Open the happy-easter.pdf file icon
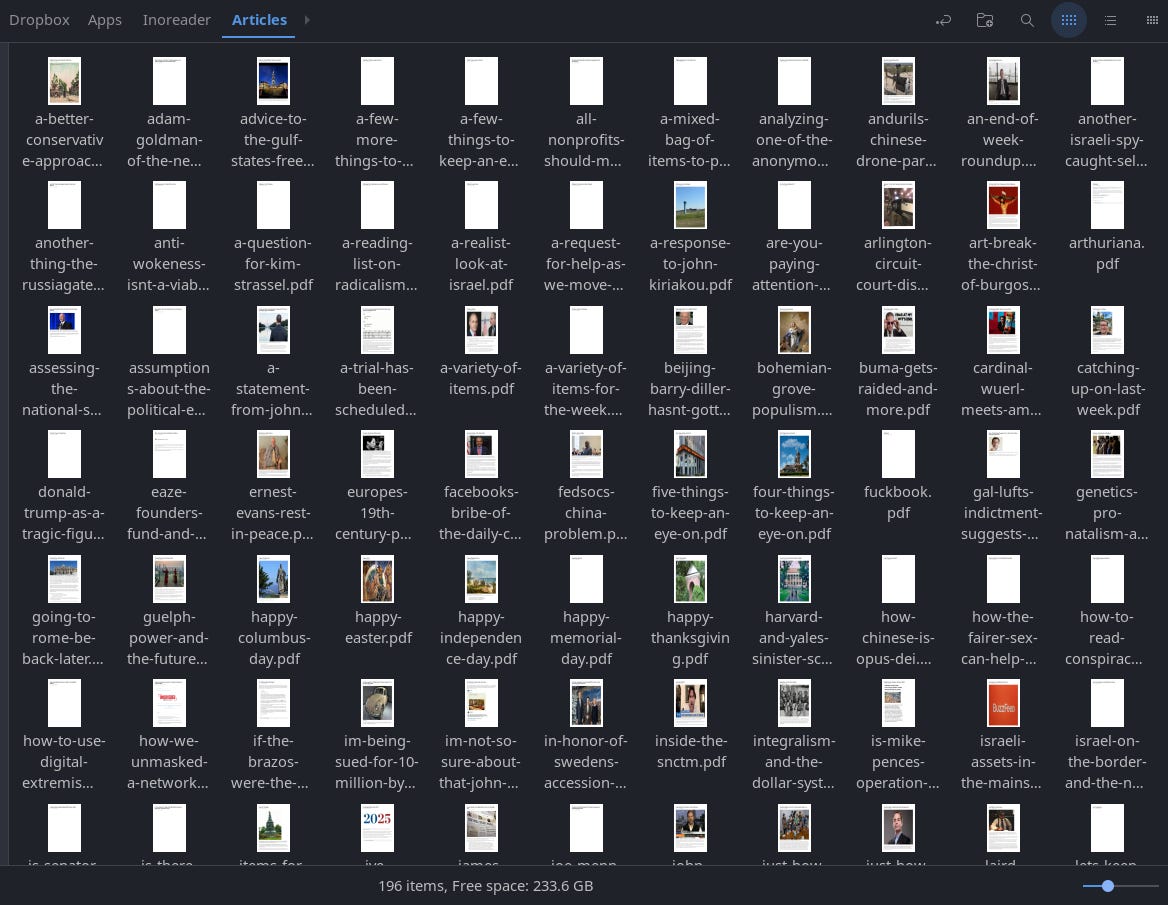Screen dimensions: 1168x905 pos(377,579)
